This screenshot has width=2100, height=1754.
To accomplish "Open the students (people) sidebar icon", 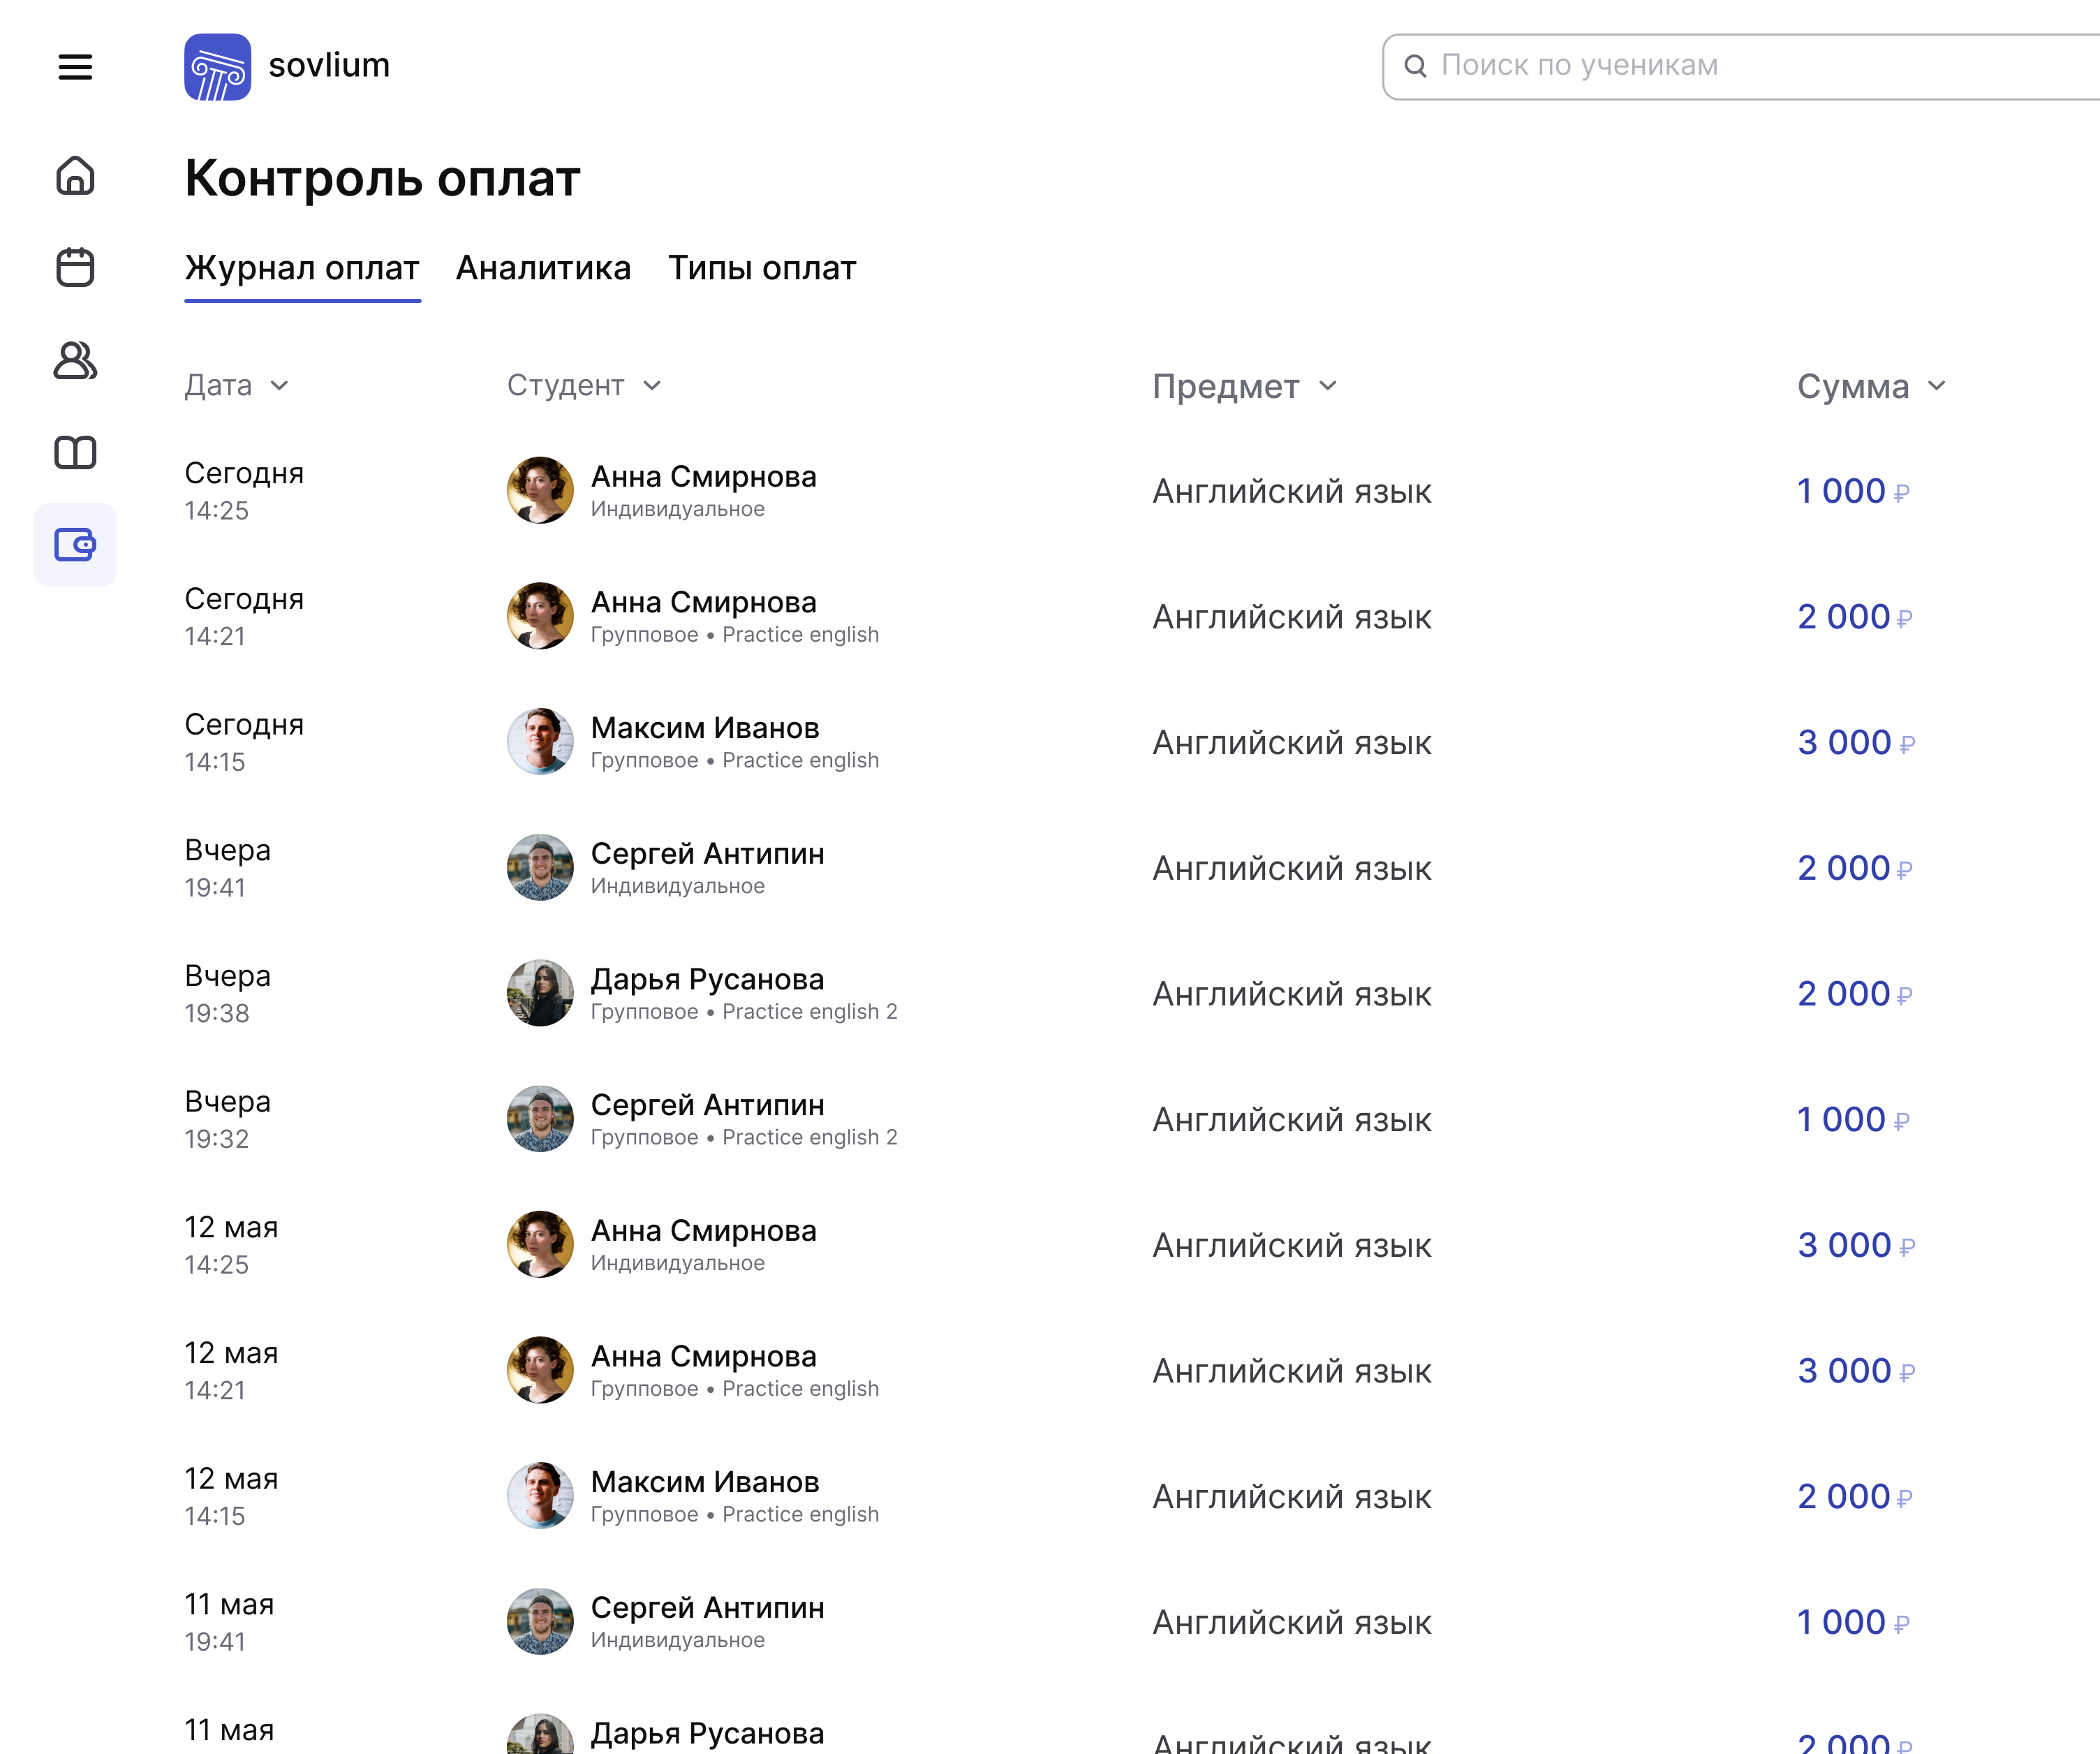I will 75,360.
